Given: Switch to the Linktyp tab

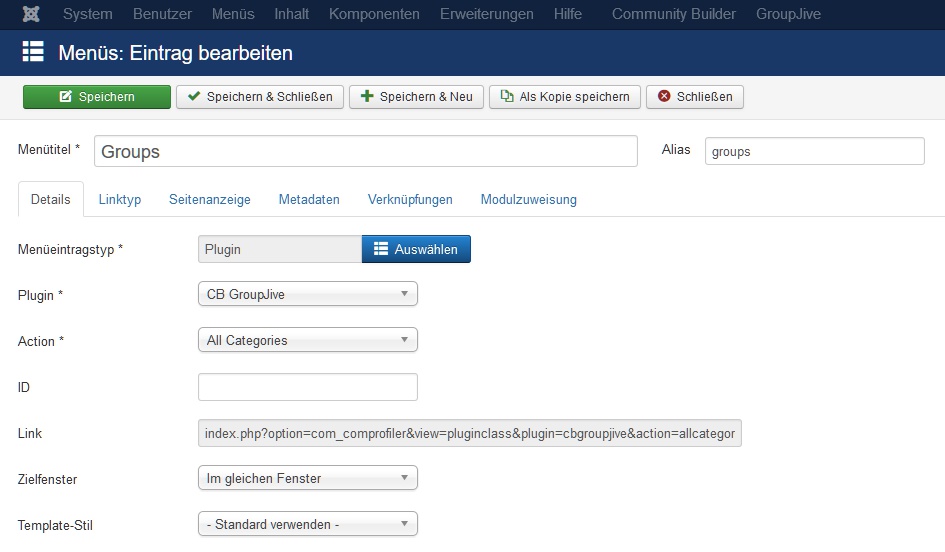Looking at the screenshot, I should pos(120,199).
